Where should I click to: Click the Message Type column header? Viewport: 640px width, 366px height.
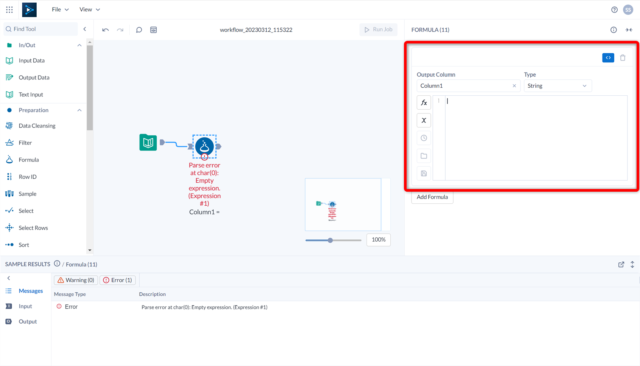point(70,294)
